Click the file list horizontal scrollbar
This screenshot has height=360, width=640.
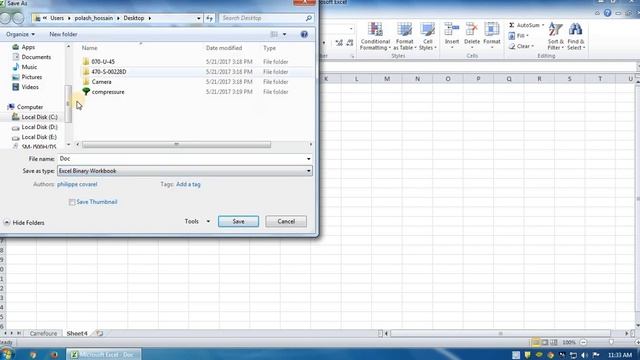click(x=176, y=144)
